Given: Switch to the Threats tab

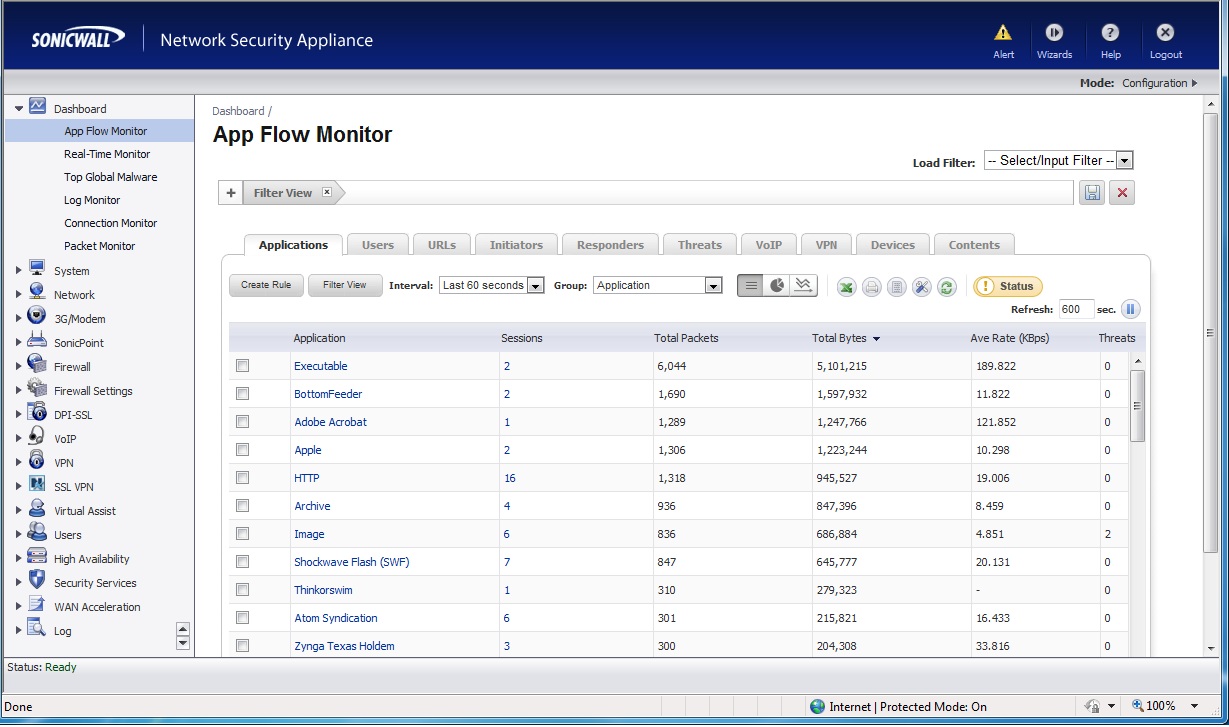Looking at the screenshot, I should point(699,245).
